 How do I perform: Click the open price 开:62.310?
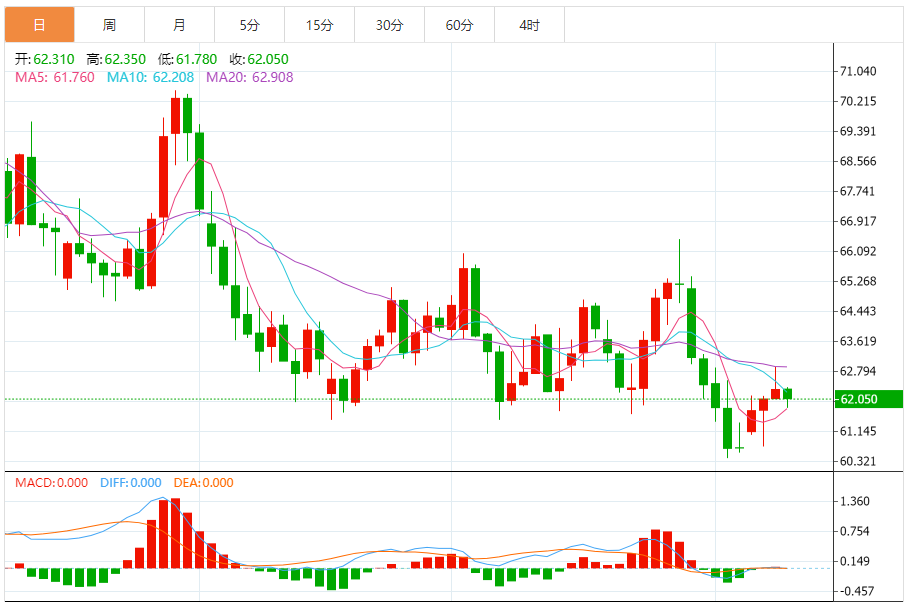pyautogui.click(x=45, y=59)
